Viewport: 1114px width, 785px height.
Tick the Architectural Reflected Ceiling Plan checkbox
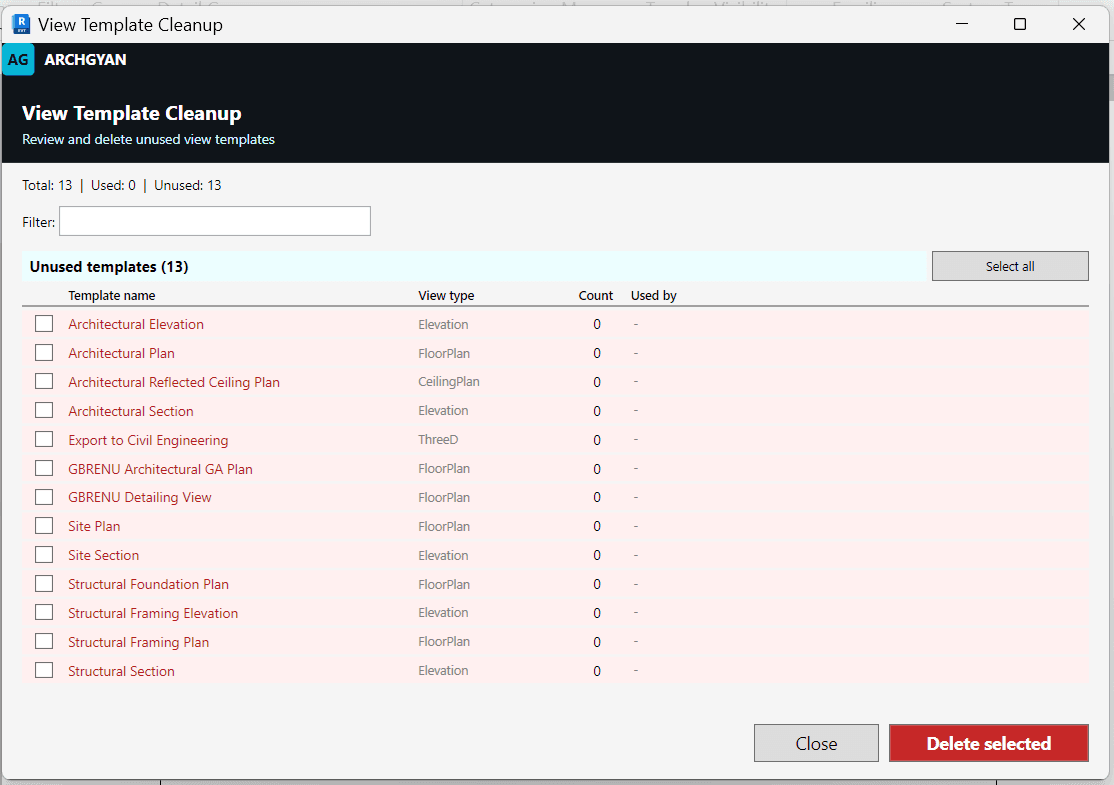point(44,381)
